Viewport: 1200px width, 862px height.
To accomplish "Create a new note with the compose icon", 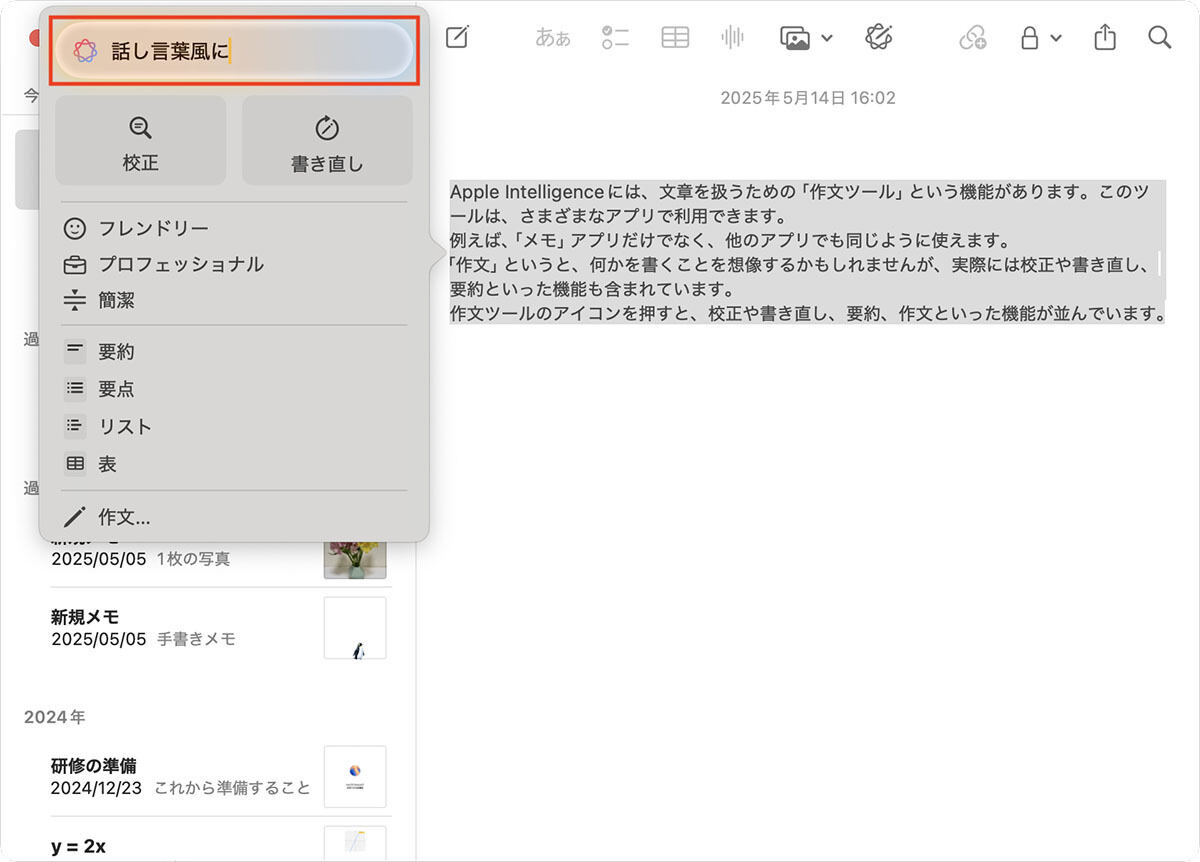I will (457, 38).
